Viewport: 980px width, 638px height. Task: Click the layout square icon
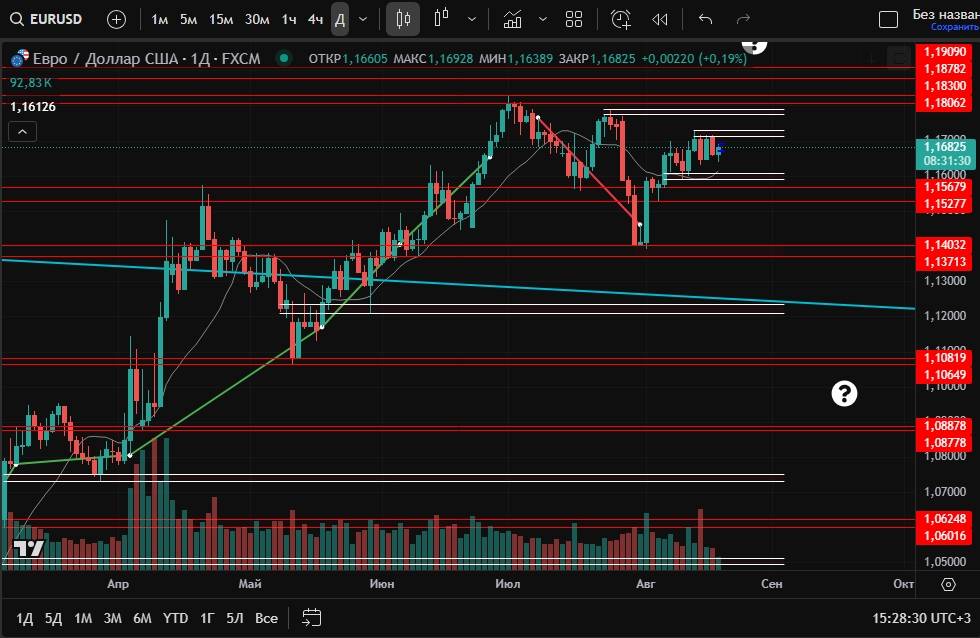(x=888, y=19)
